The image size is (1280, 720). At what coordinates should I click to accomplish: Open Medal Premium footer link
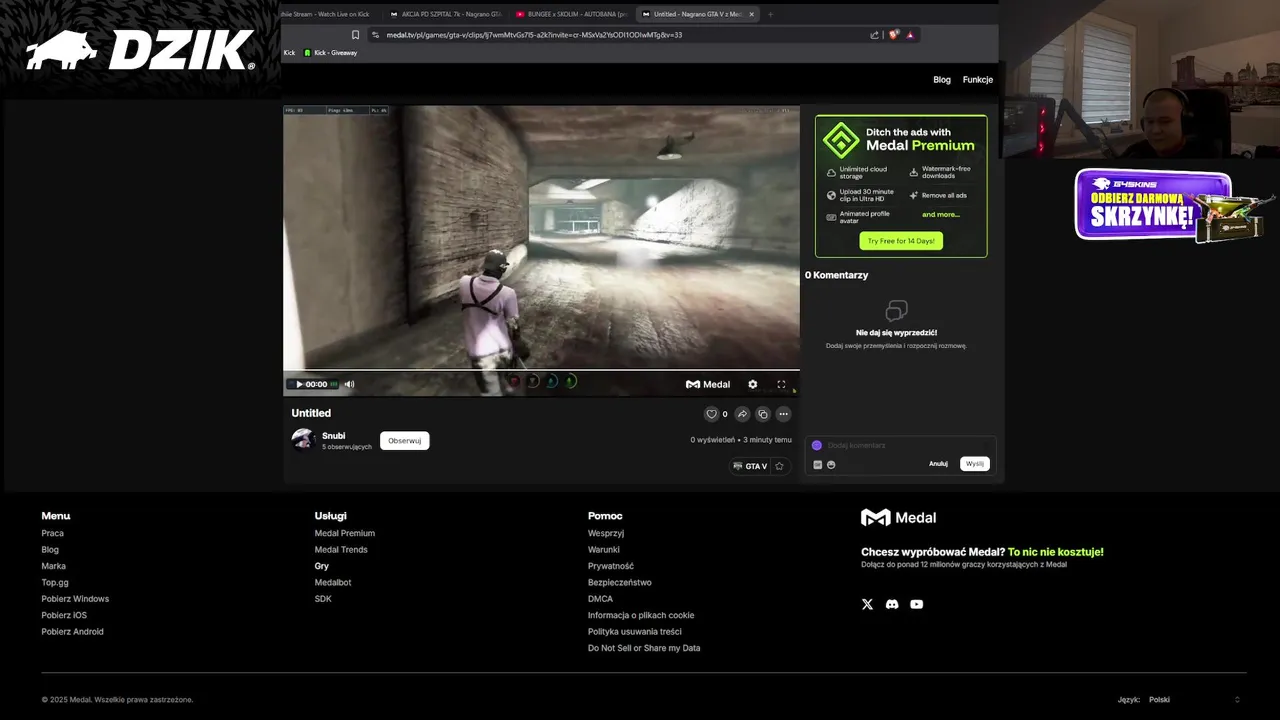[345, 533]
